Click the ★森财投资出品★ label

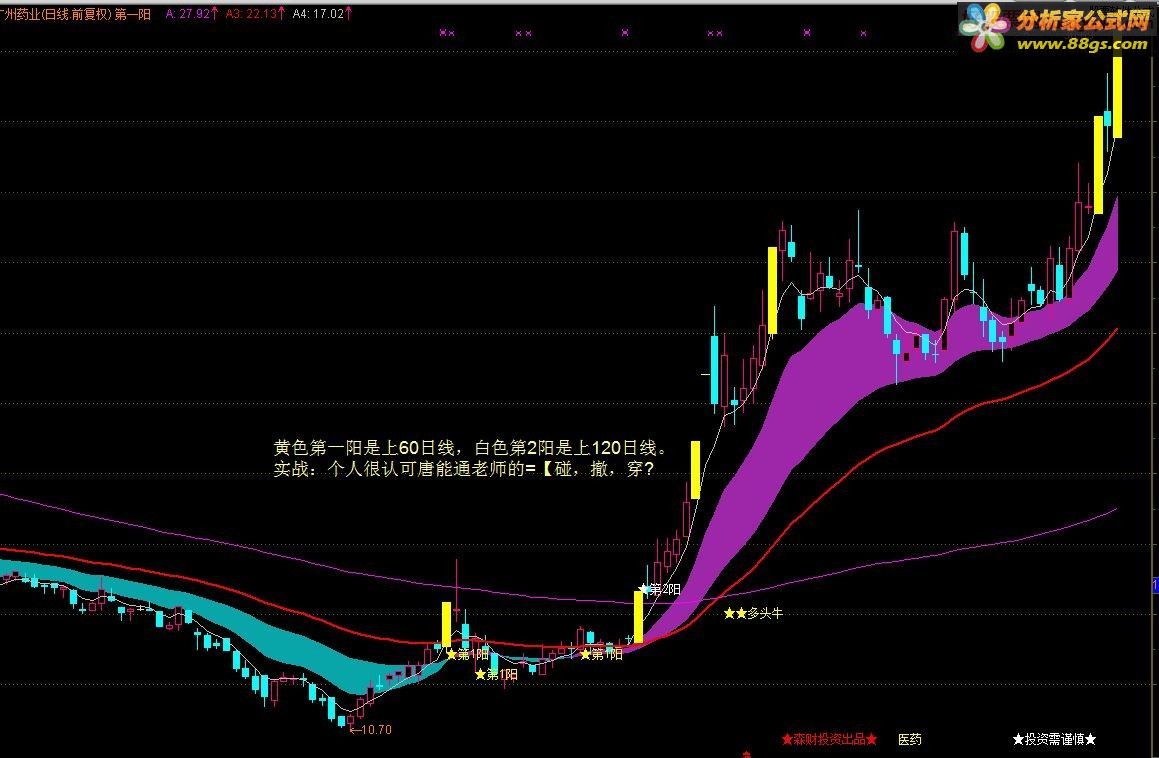[829, 739]
